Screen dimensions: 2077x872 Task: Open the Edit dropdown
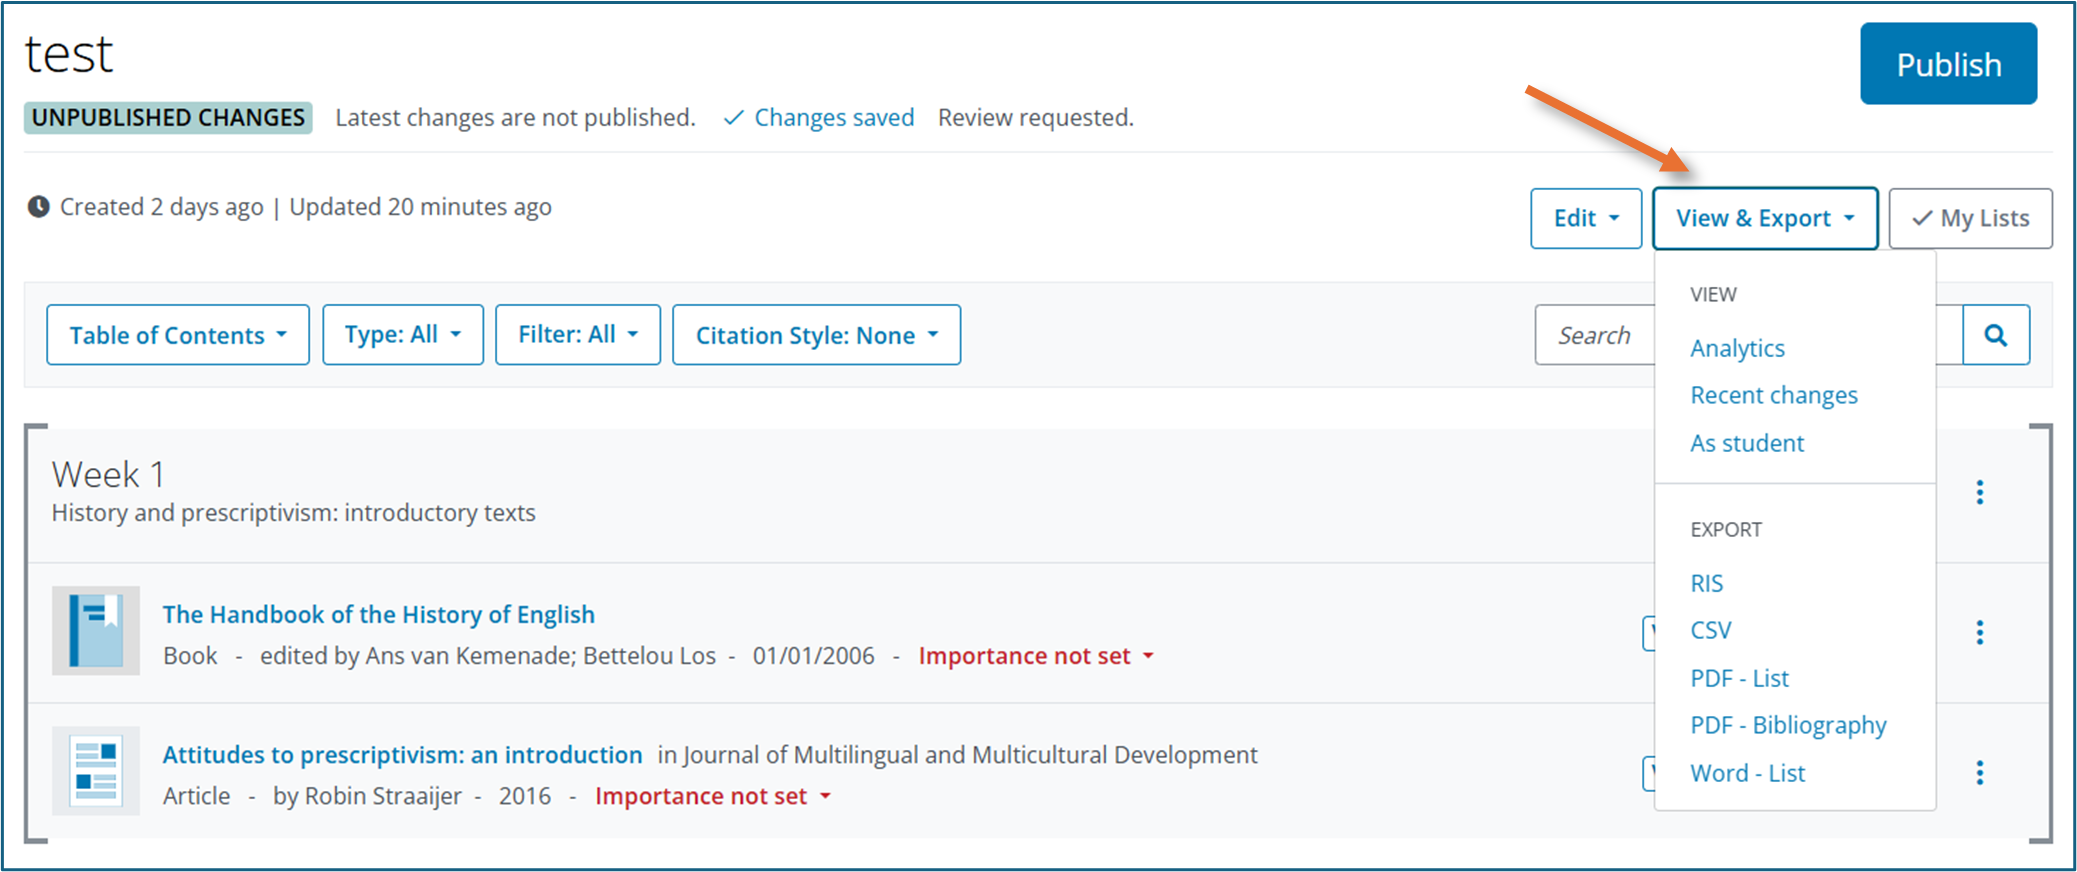pos(1586,218)
